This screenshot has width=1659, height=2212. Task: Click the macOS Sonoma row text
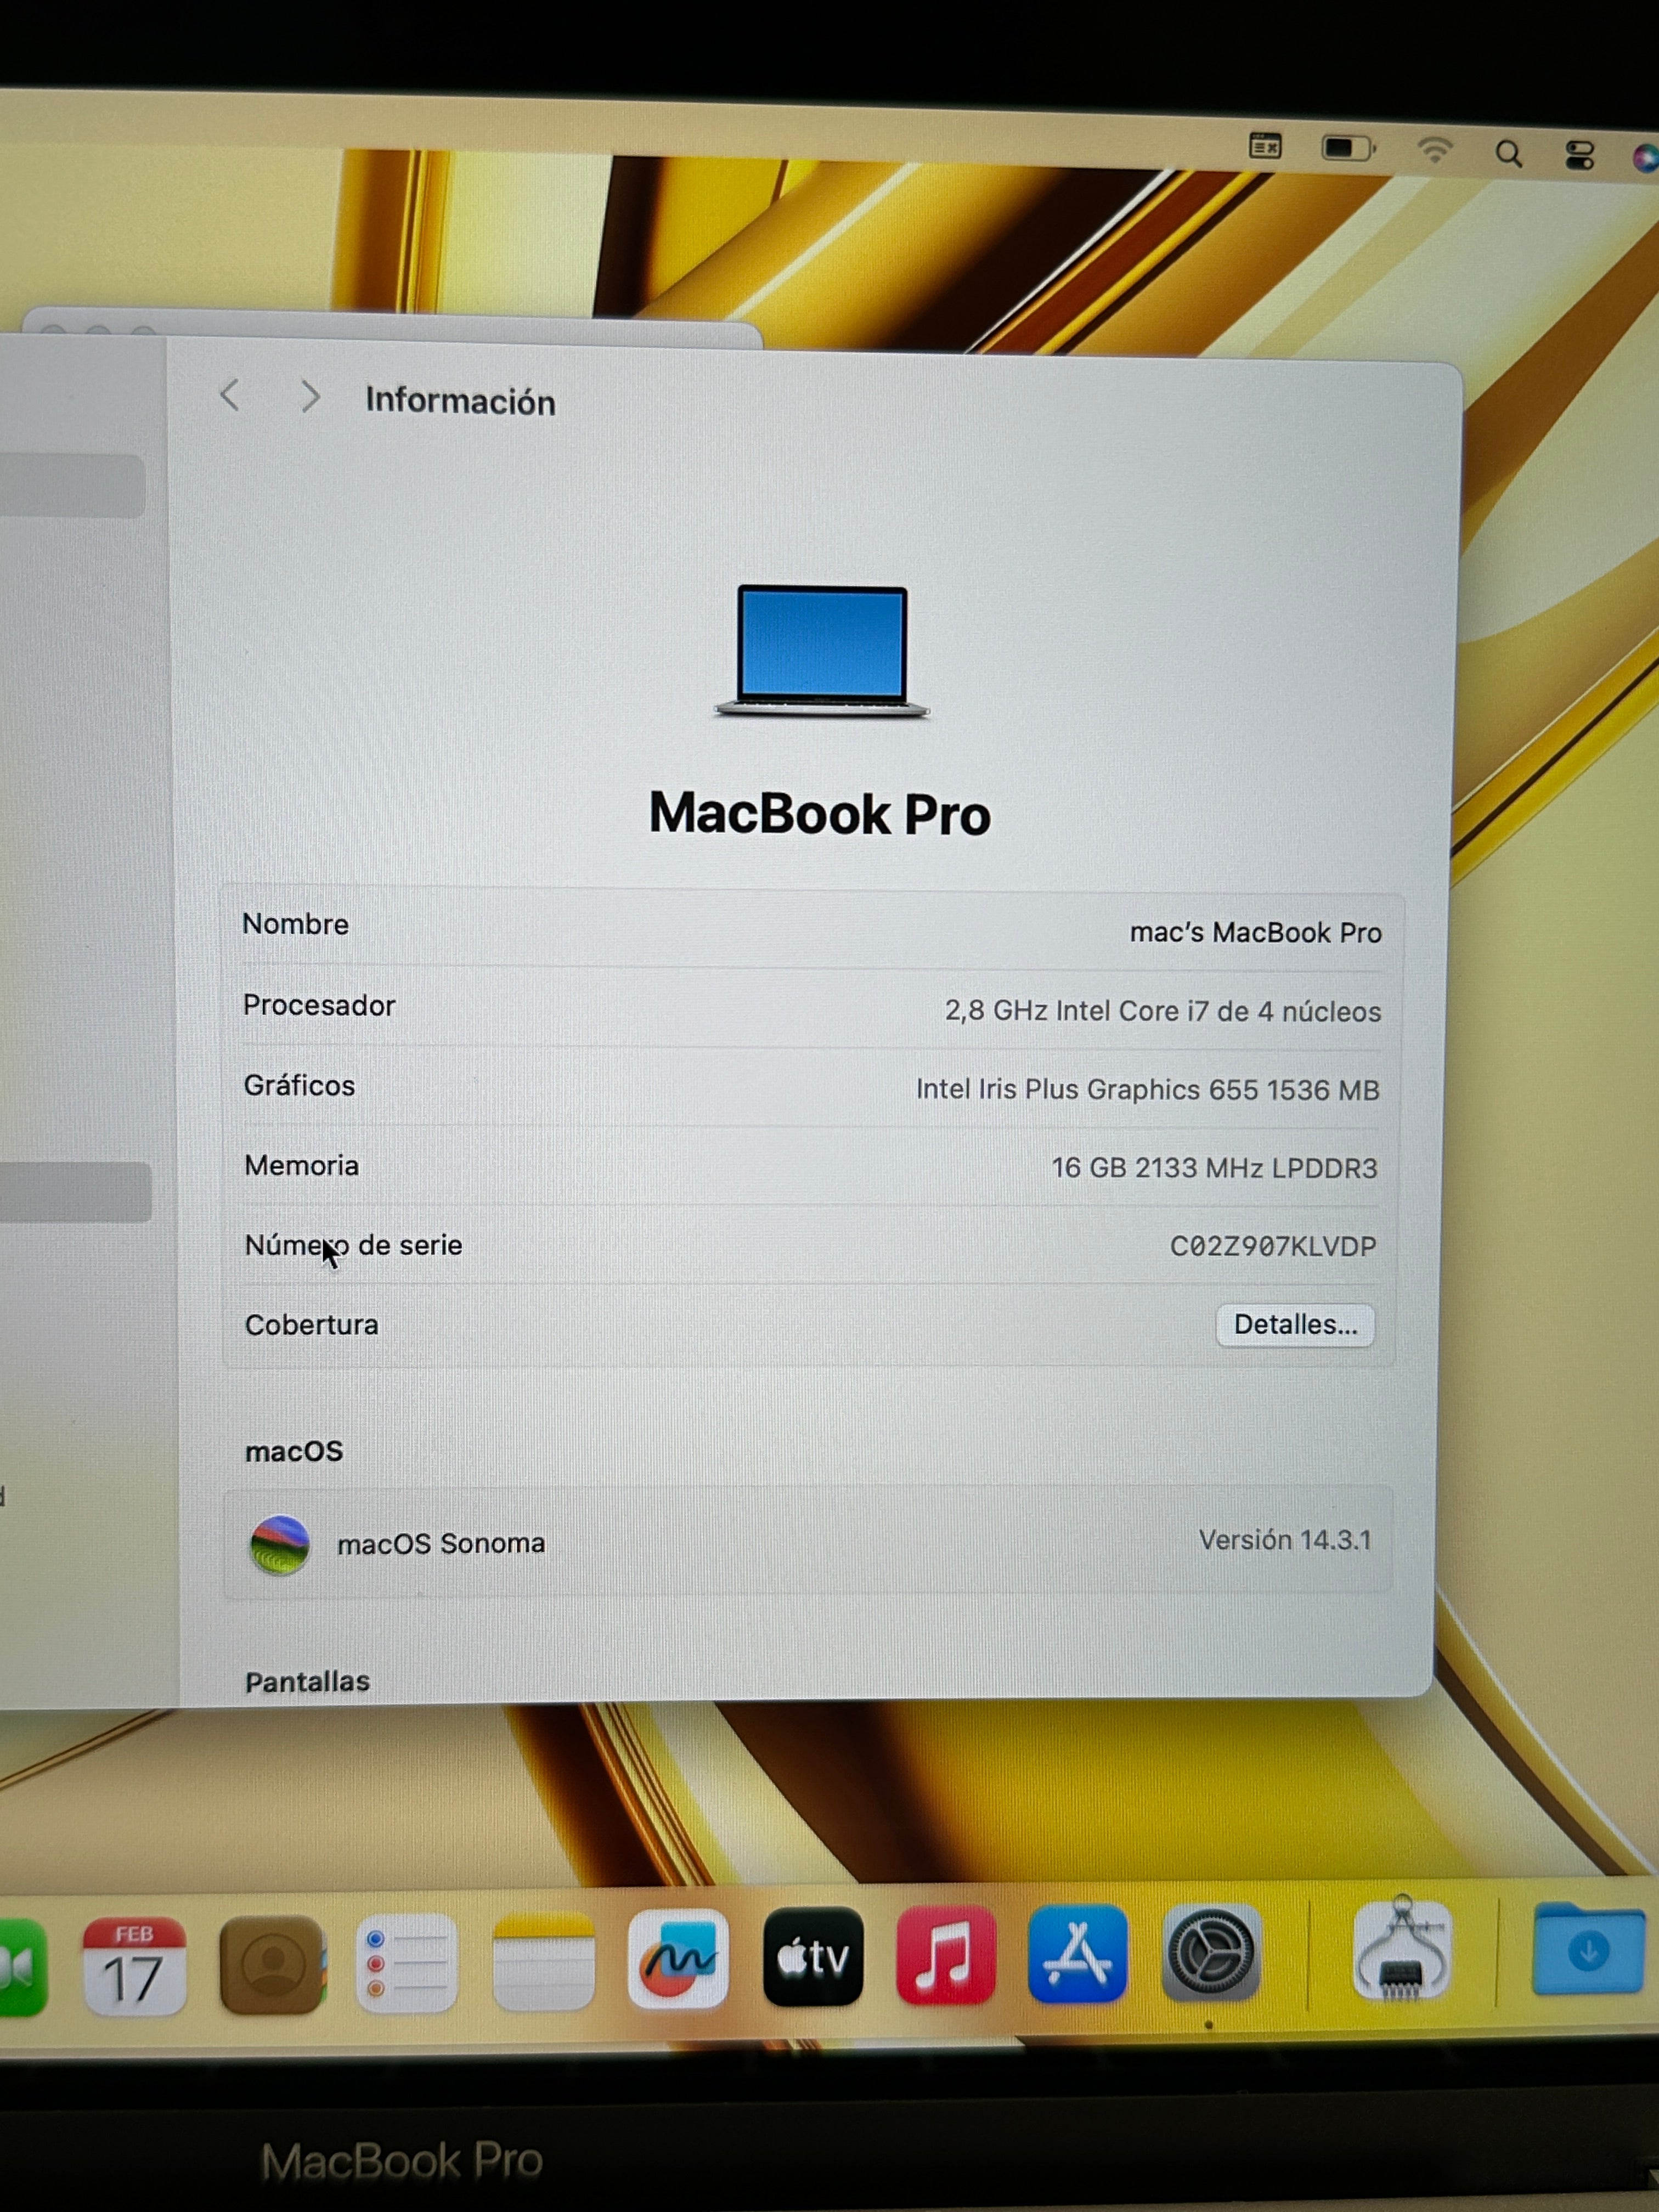[441, 1544]
